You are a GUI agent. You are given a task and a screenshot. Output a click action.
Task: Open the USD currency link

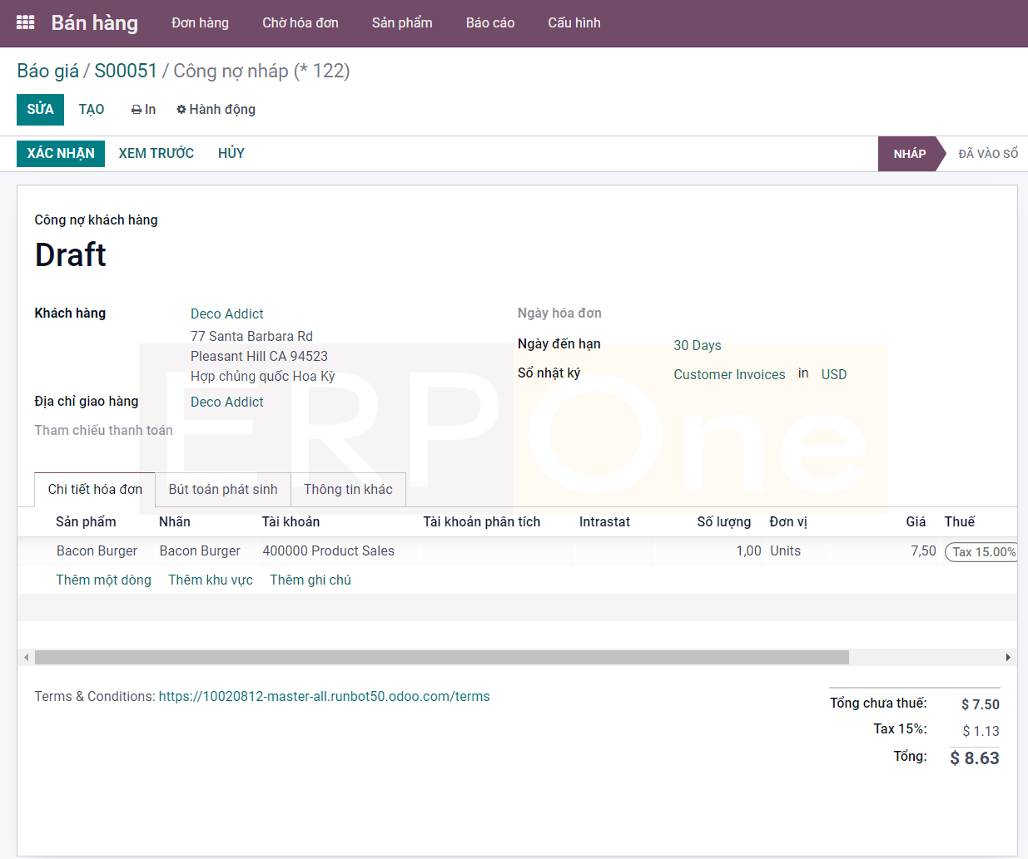[x=833, y=374]
